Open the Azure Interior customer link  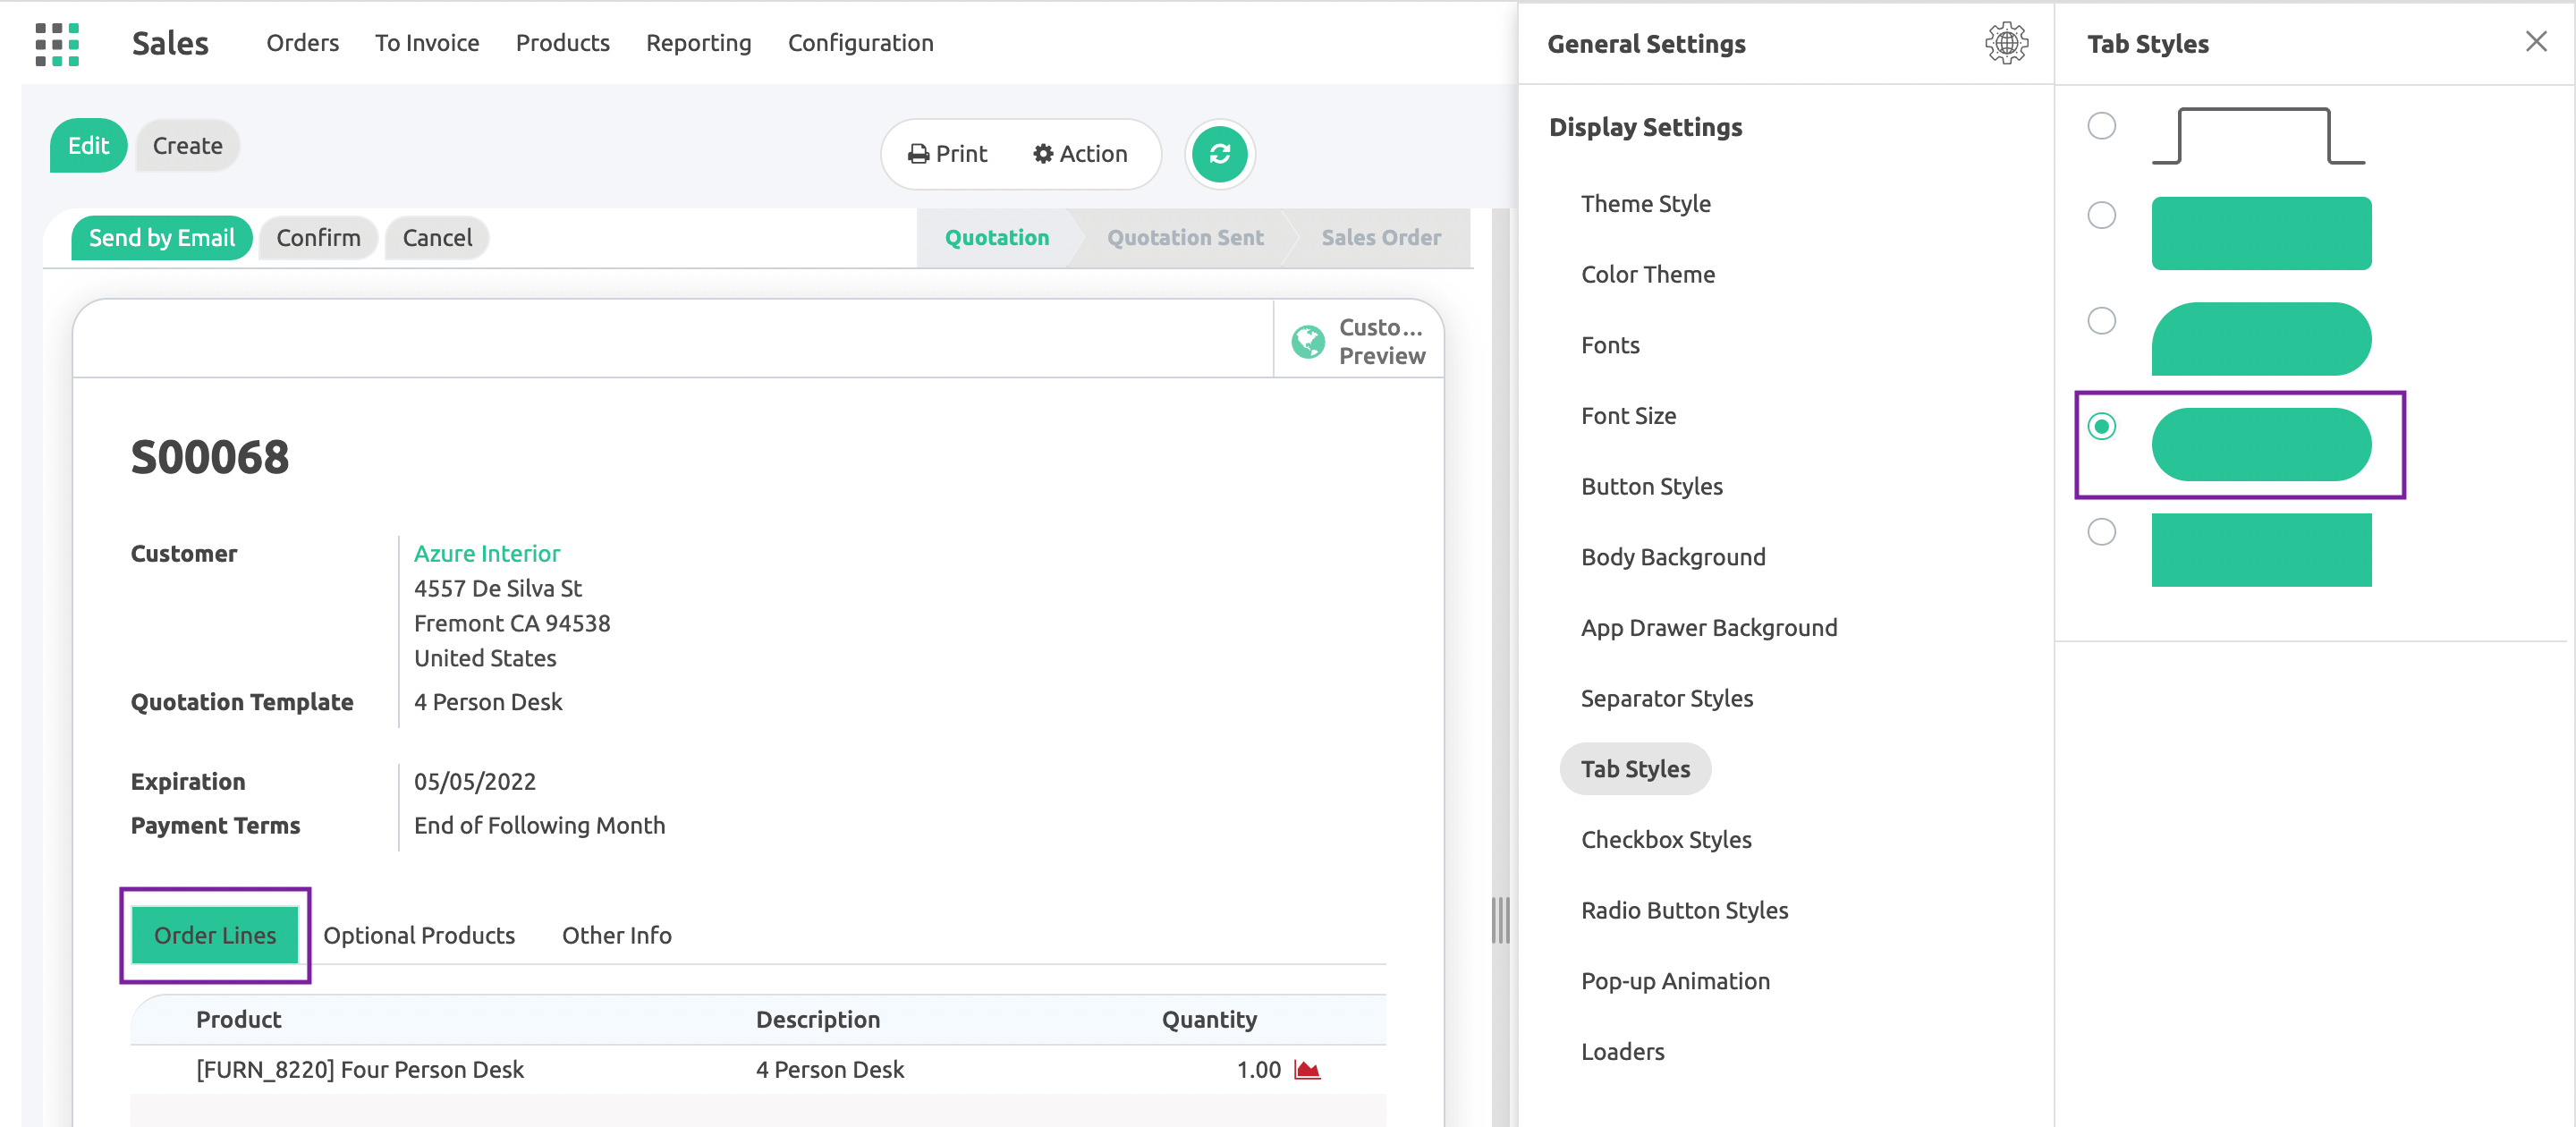click(486, 553)
